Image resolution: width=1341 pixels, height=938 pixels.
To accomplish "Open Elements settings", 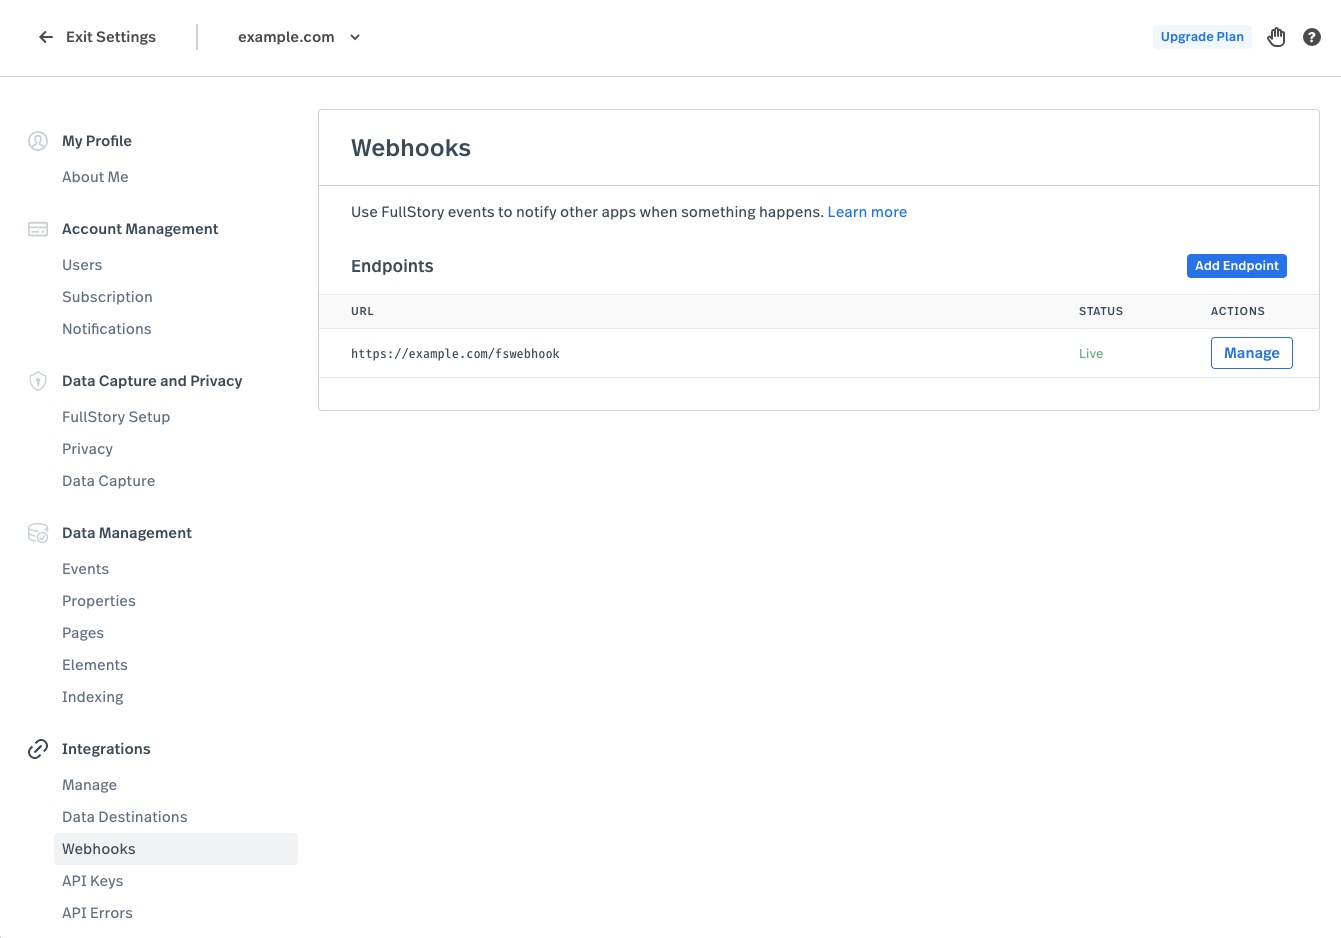I will pos(95,665).
